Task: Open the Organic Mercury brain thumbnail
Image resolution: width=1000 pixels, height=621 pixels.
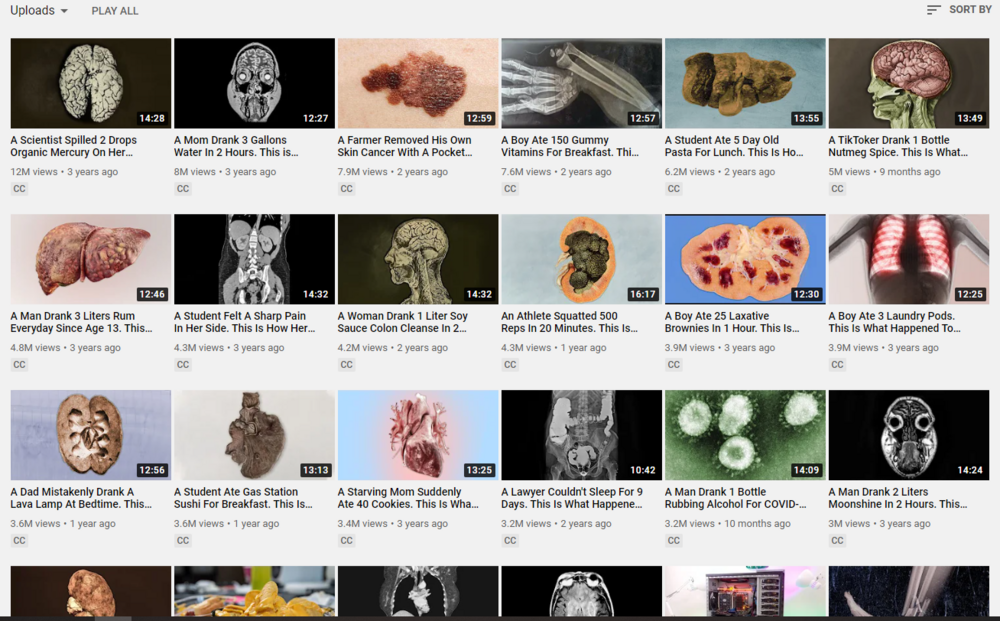Action: (91, 83)
